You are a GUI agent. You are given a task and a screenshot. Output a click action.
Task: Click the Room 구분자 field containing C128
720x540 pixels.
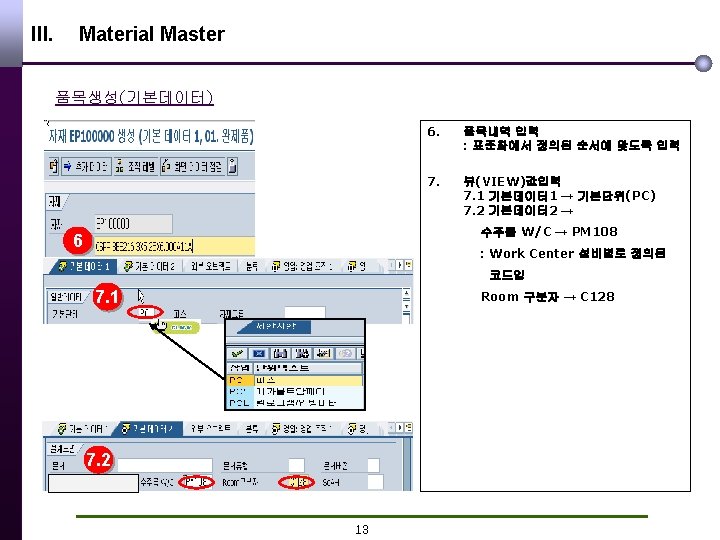click(x=297, y=482)
